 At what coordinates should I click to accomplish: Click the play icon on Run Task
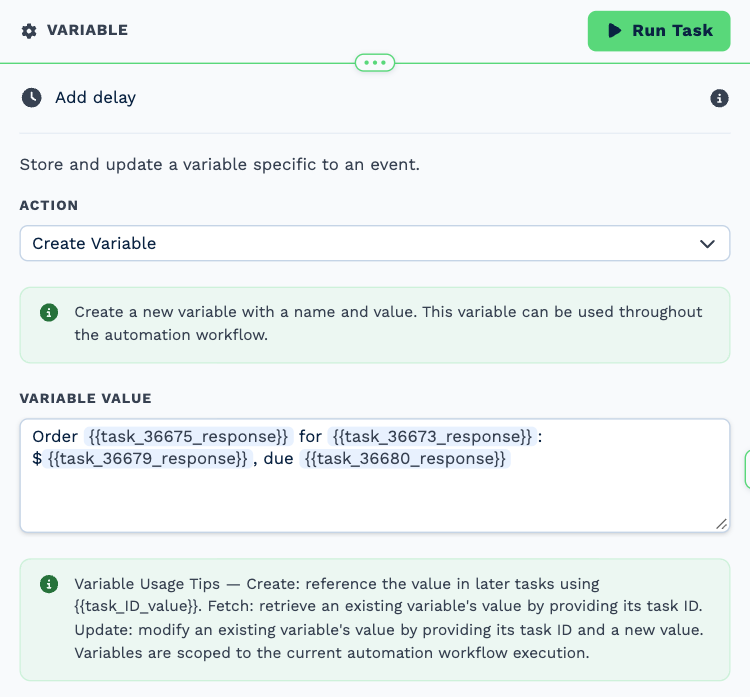point(615,31)
